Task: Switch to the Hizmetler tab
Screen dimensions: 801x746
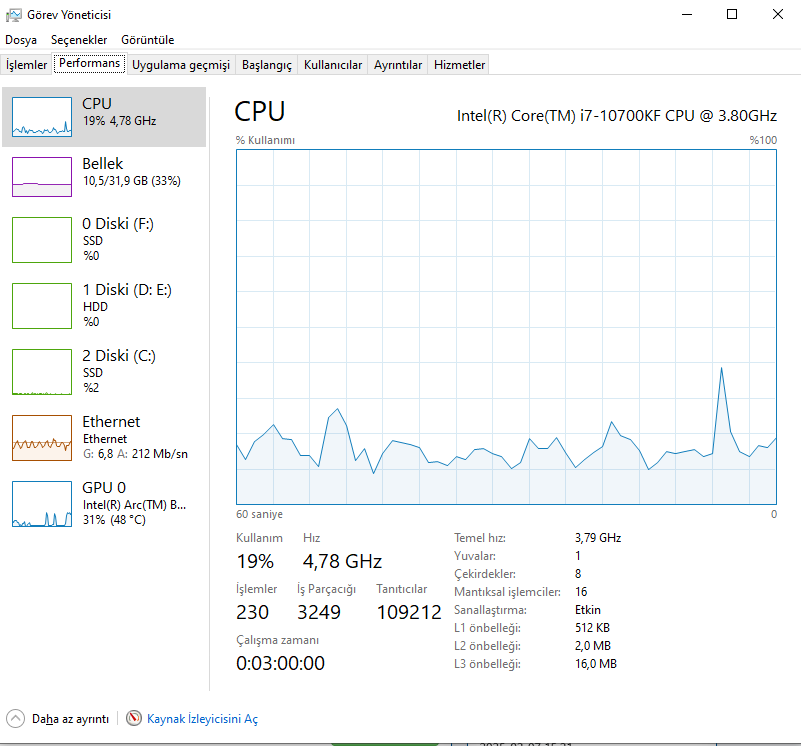Action: point(459,65)
